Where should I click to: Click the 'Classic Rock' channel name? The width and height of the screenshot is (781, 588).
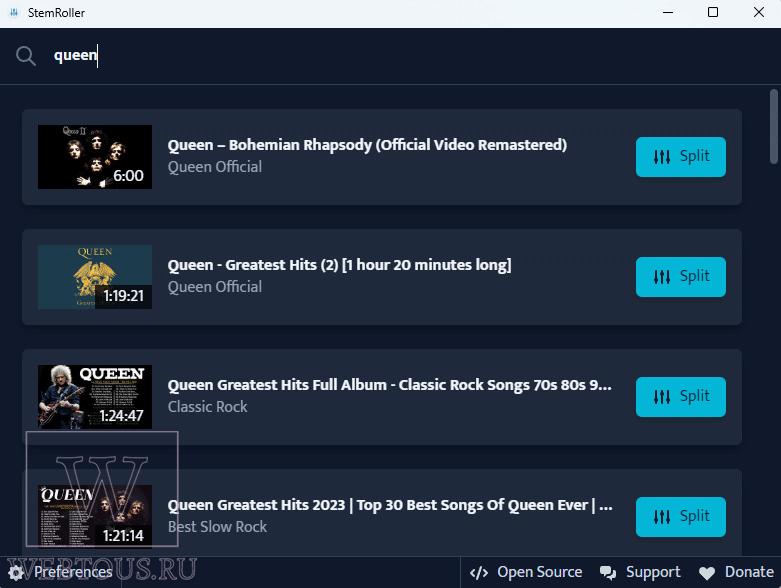207,407
